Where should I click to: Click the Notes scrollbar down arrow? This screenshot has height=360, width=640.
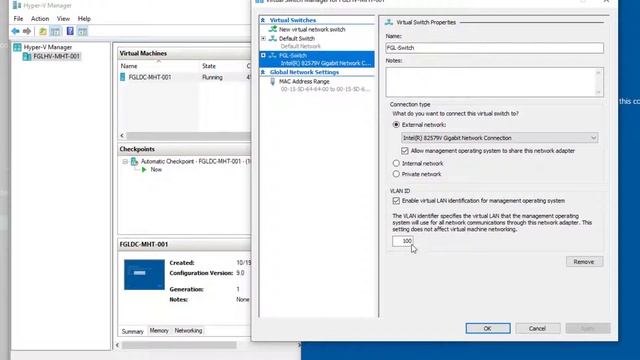(x=598, y=92)
